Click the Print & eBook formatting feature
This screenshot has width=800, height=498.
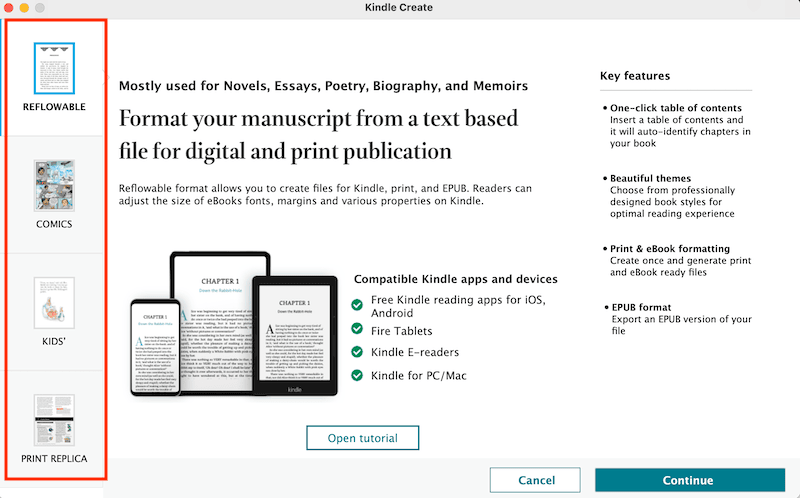tap(678, 260)
